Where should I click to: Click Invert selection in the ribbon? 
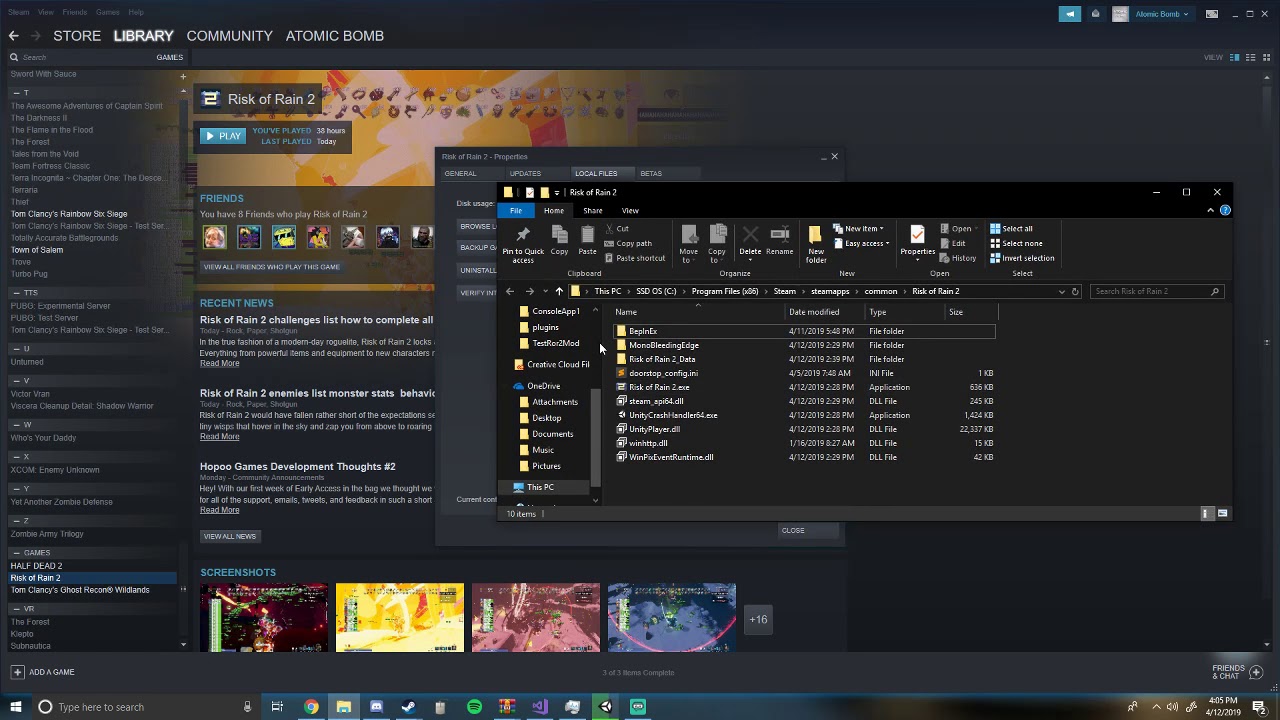(x=1021, y=258)
